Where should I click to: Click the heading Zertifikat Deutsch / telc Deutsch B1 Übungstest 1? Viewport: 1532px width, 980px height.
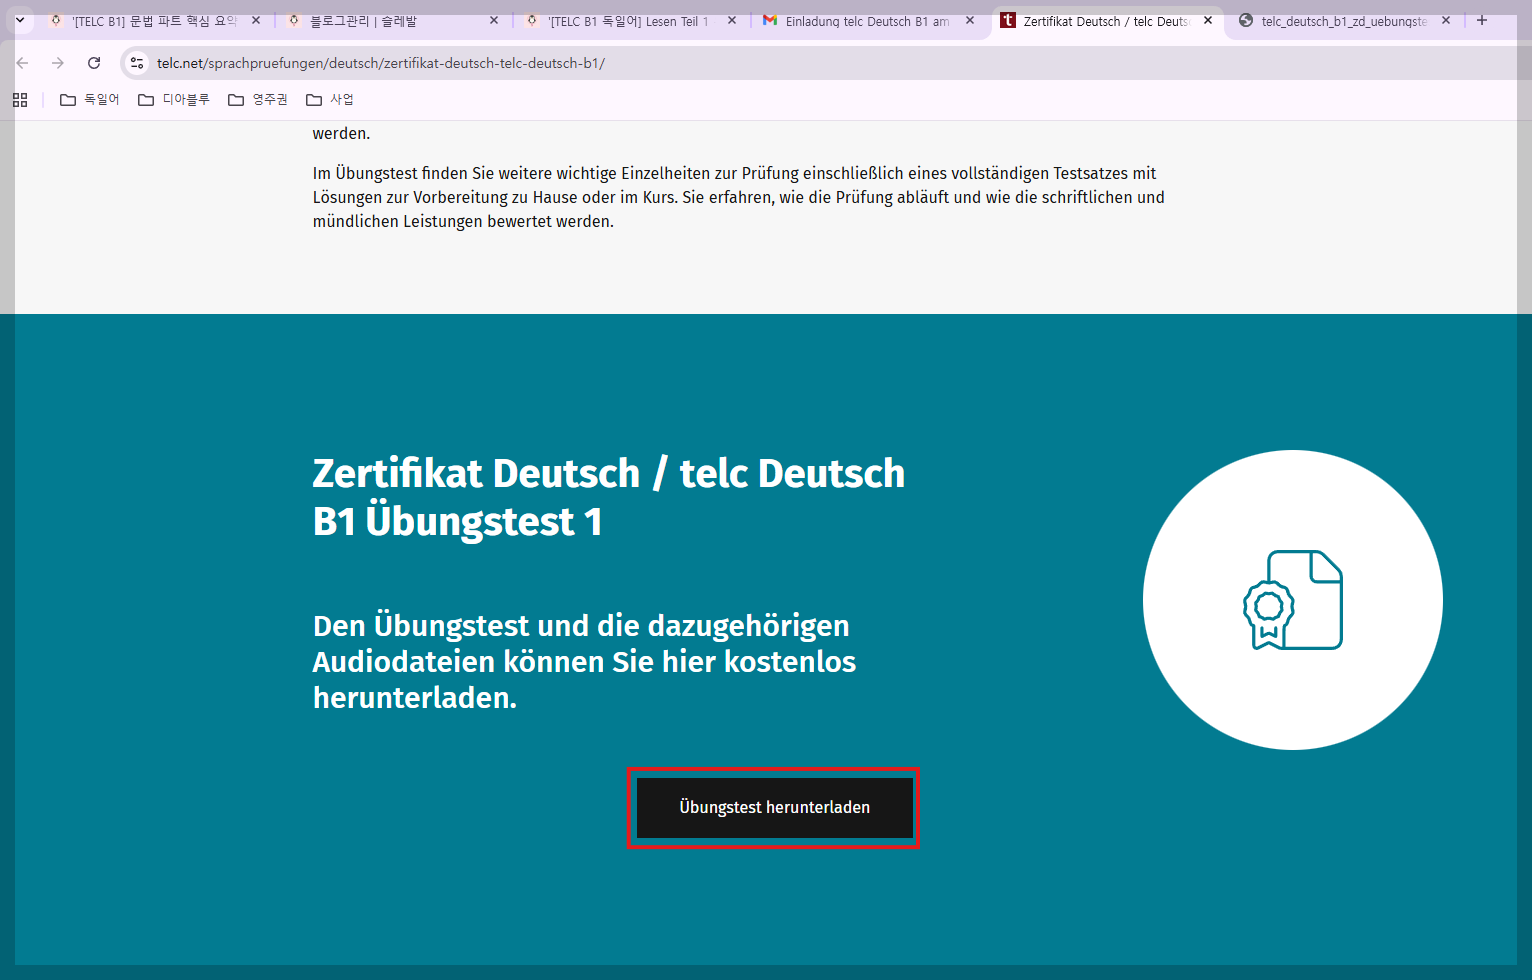coord(609,497)
